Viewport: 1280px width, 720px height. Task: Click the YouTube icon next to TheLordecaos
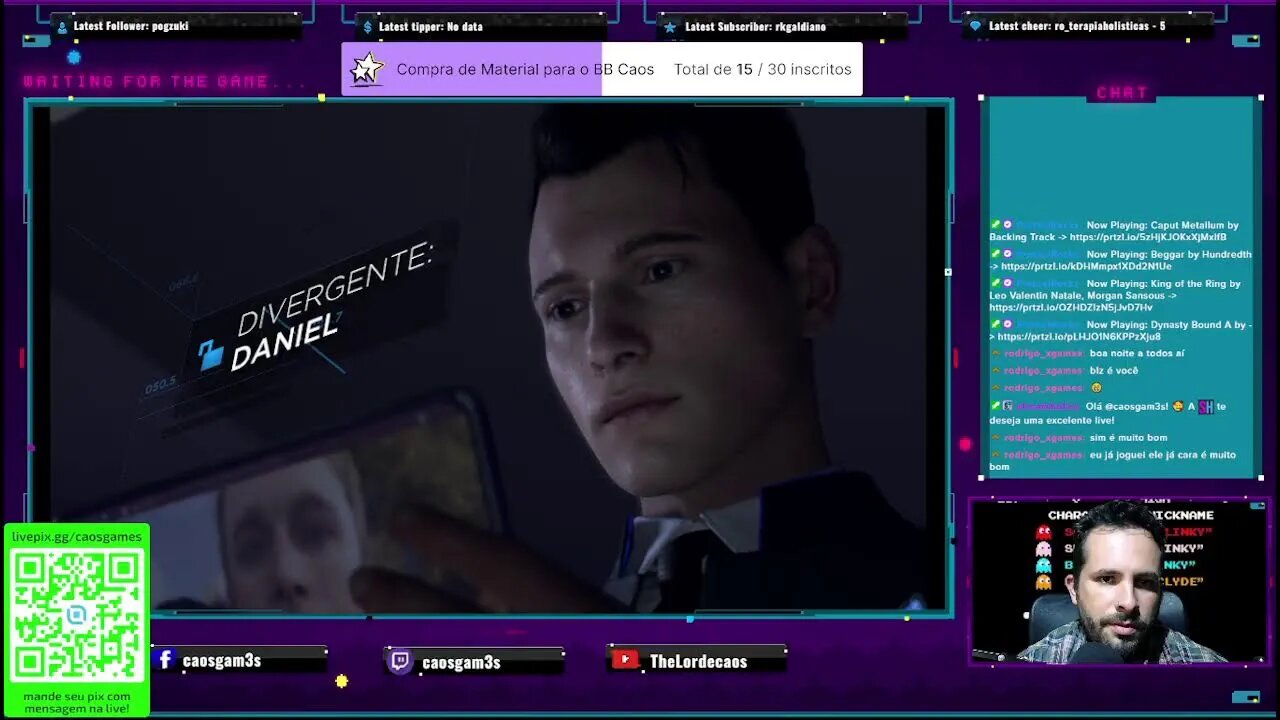click(625, 660)
